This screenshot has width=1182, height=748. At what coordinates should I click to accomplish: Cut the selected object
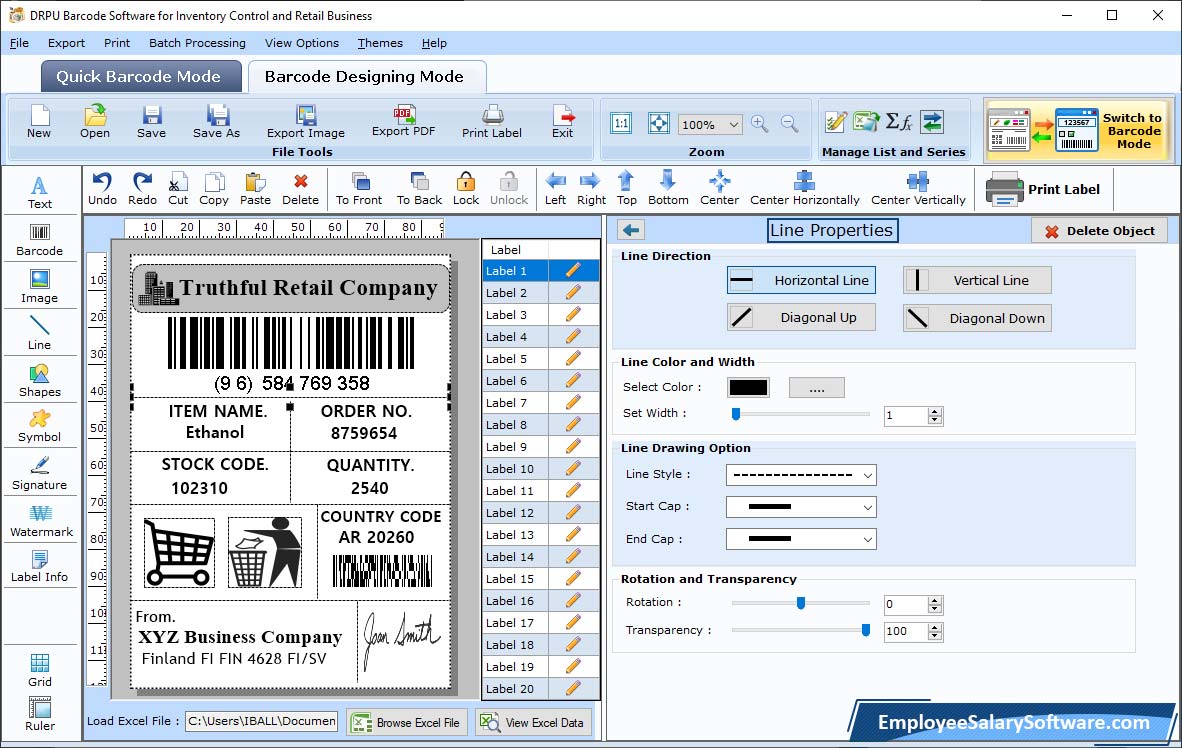tap(178, 189)
